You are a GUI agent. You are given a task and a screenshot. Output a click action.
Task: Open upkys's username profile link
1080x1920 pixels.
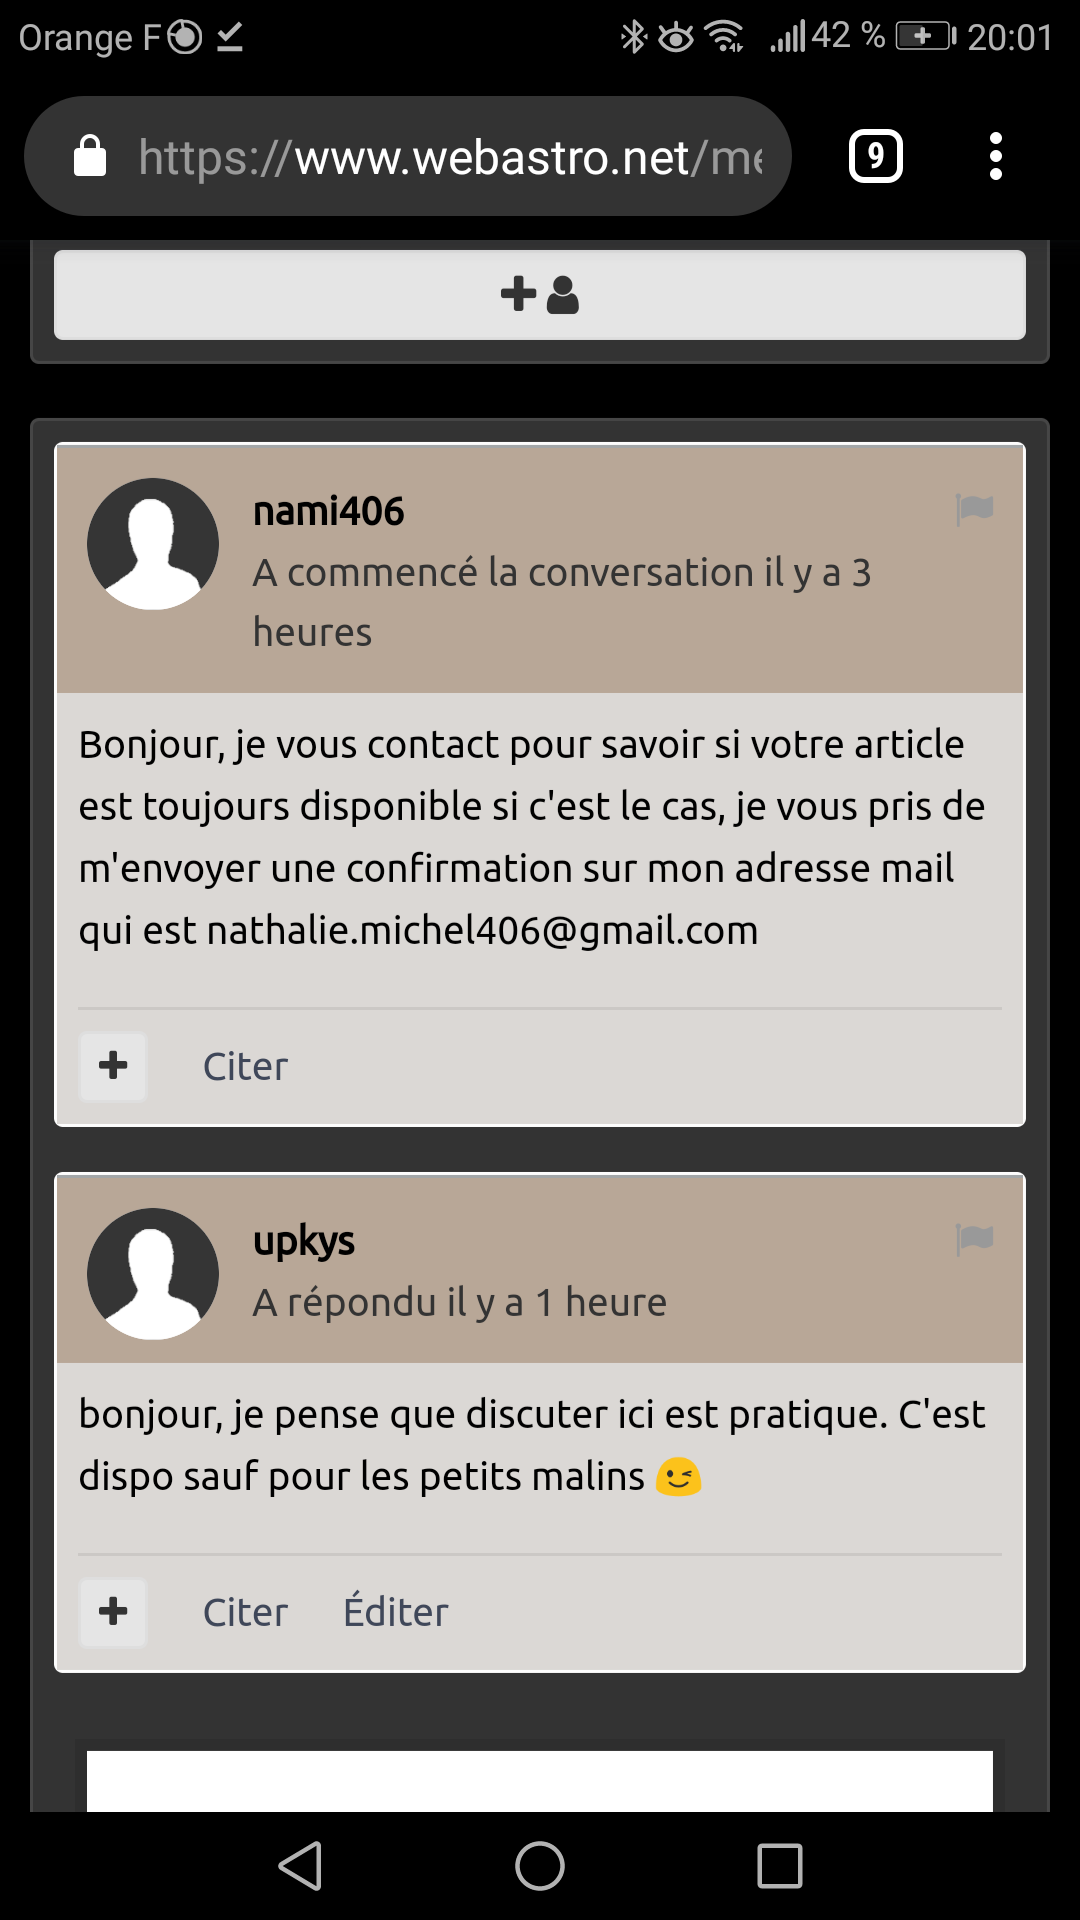tap(304, 1241)
